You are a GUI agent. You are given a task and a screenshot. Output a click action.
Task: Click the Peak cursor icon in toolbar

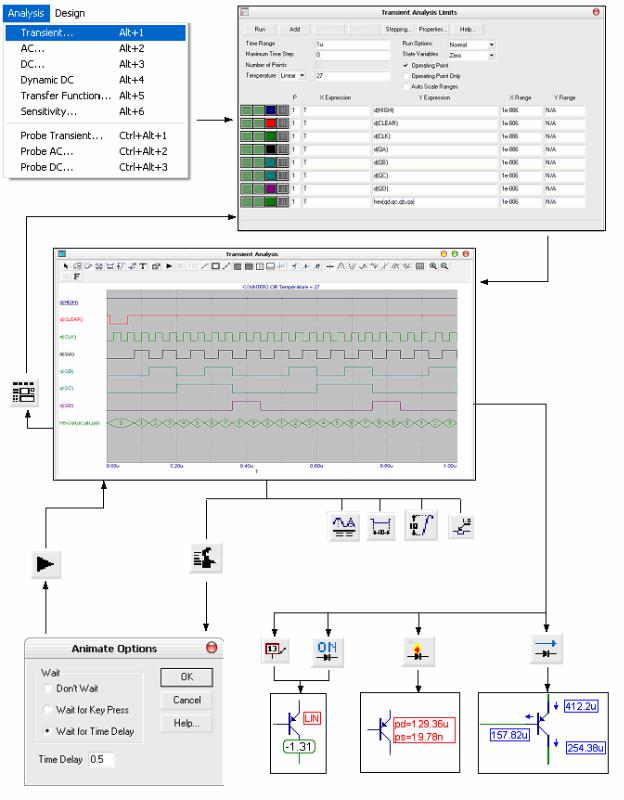[340, 266]
